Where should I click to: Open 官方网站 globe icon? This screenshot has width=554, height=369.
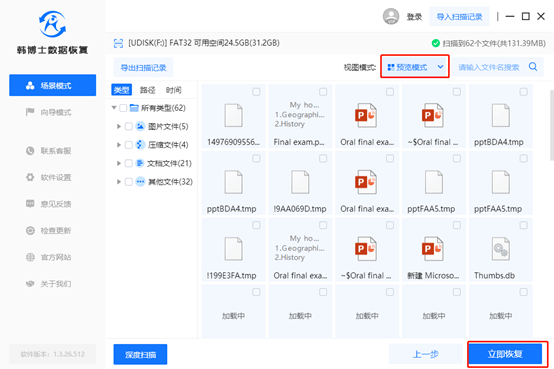click(30, 257)
